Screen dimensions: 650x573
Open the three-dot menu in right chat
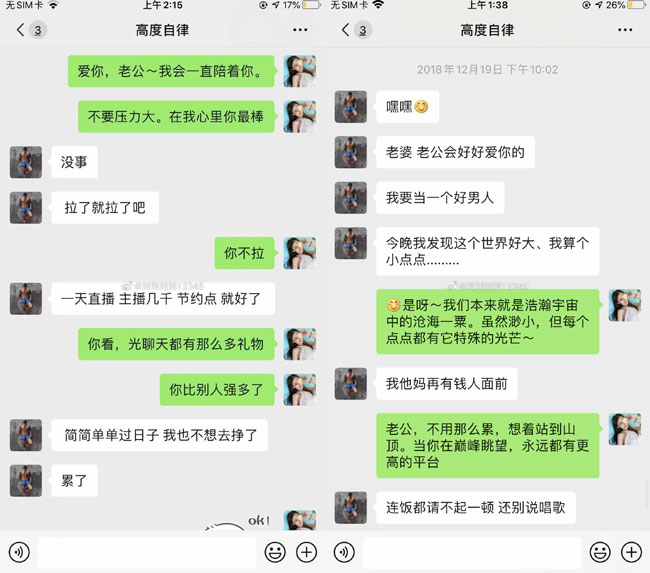(625, 30)
